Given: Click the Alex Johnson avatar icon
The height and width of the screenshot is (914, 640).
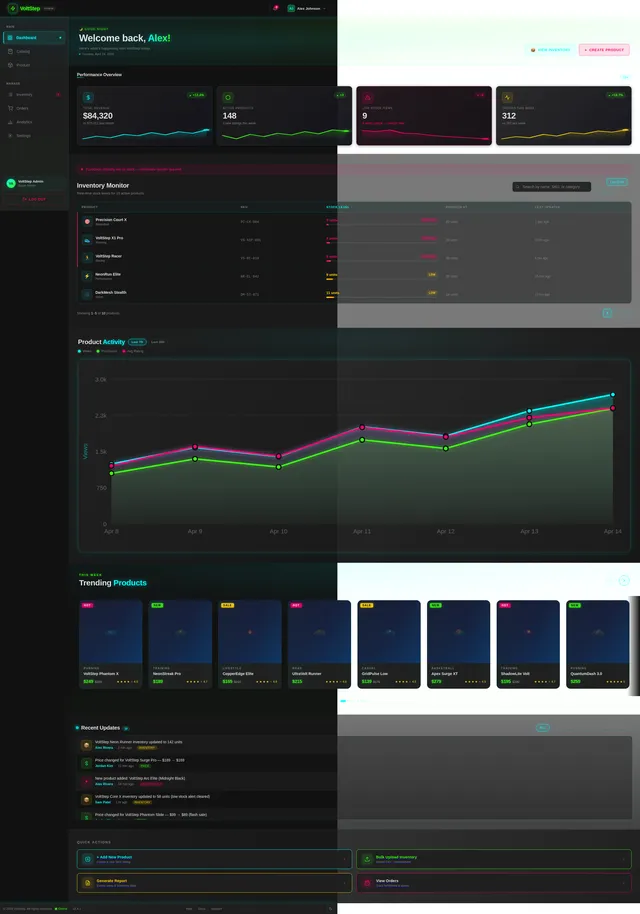Looking at the screenshot, I should point(291,8).
